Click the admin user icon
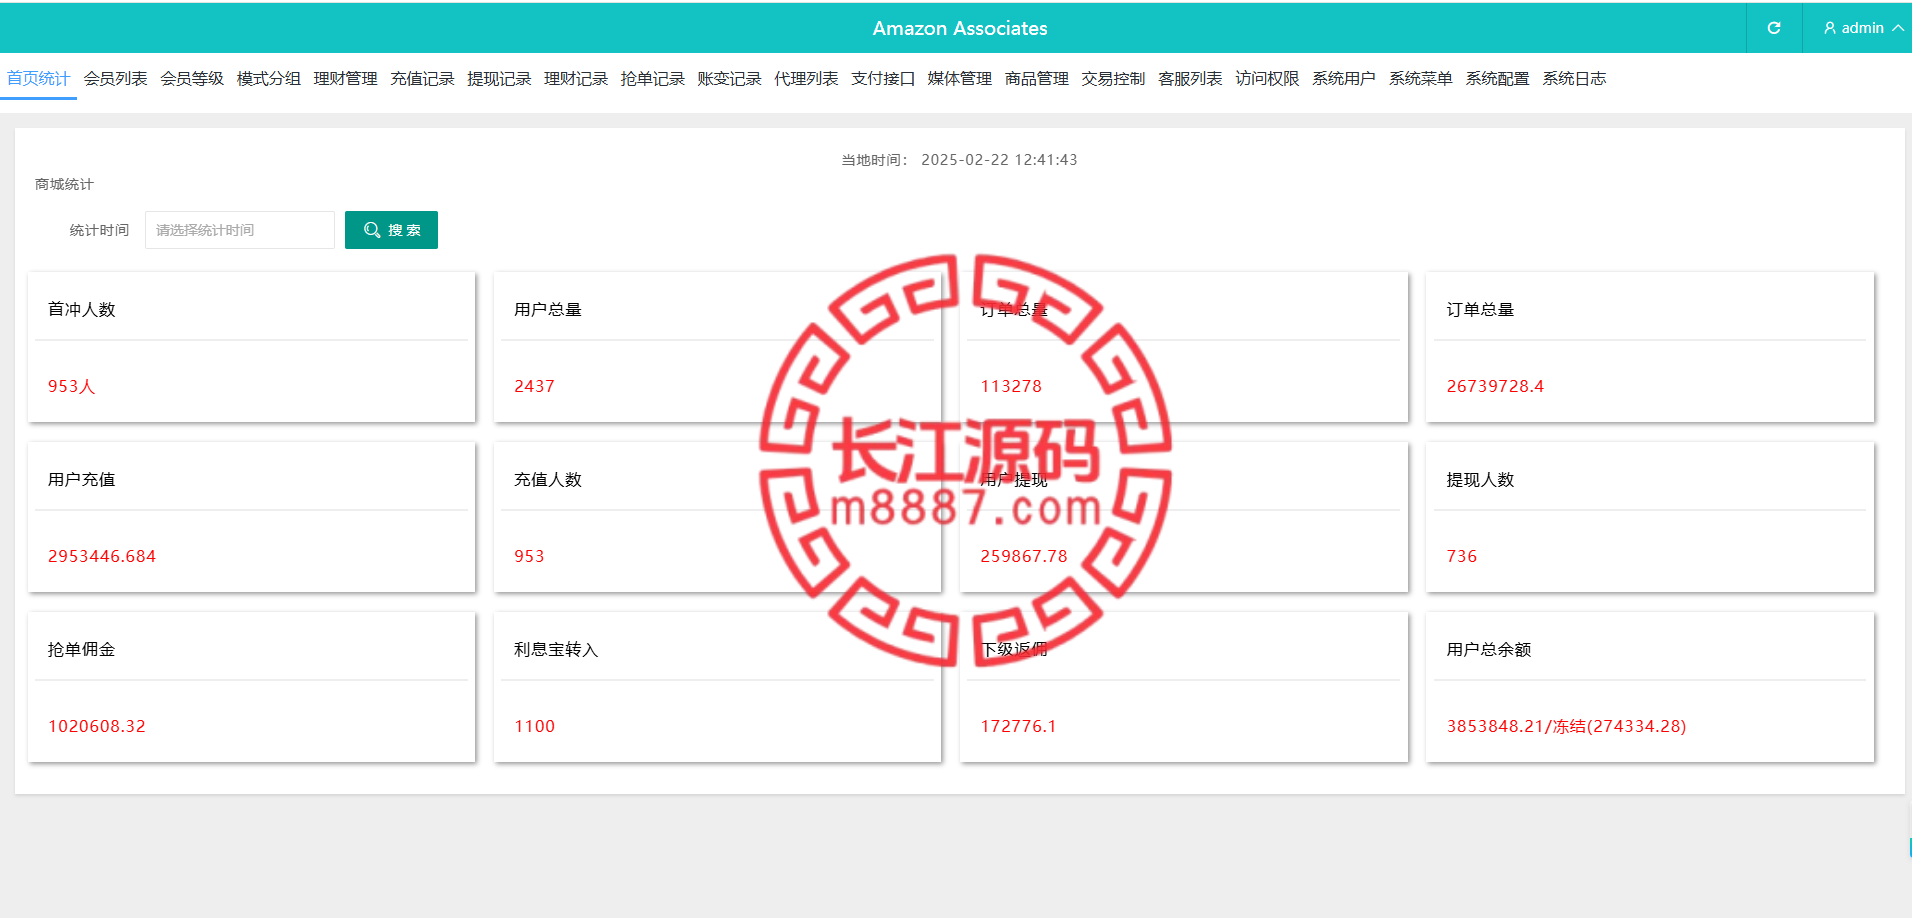The height and width of the screenshot is (918, 1912). [x=1830, y=28]
